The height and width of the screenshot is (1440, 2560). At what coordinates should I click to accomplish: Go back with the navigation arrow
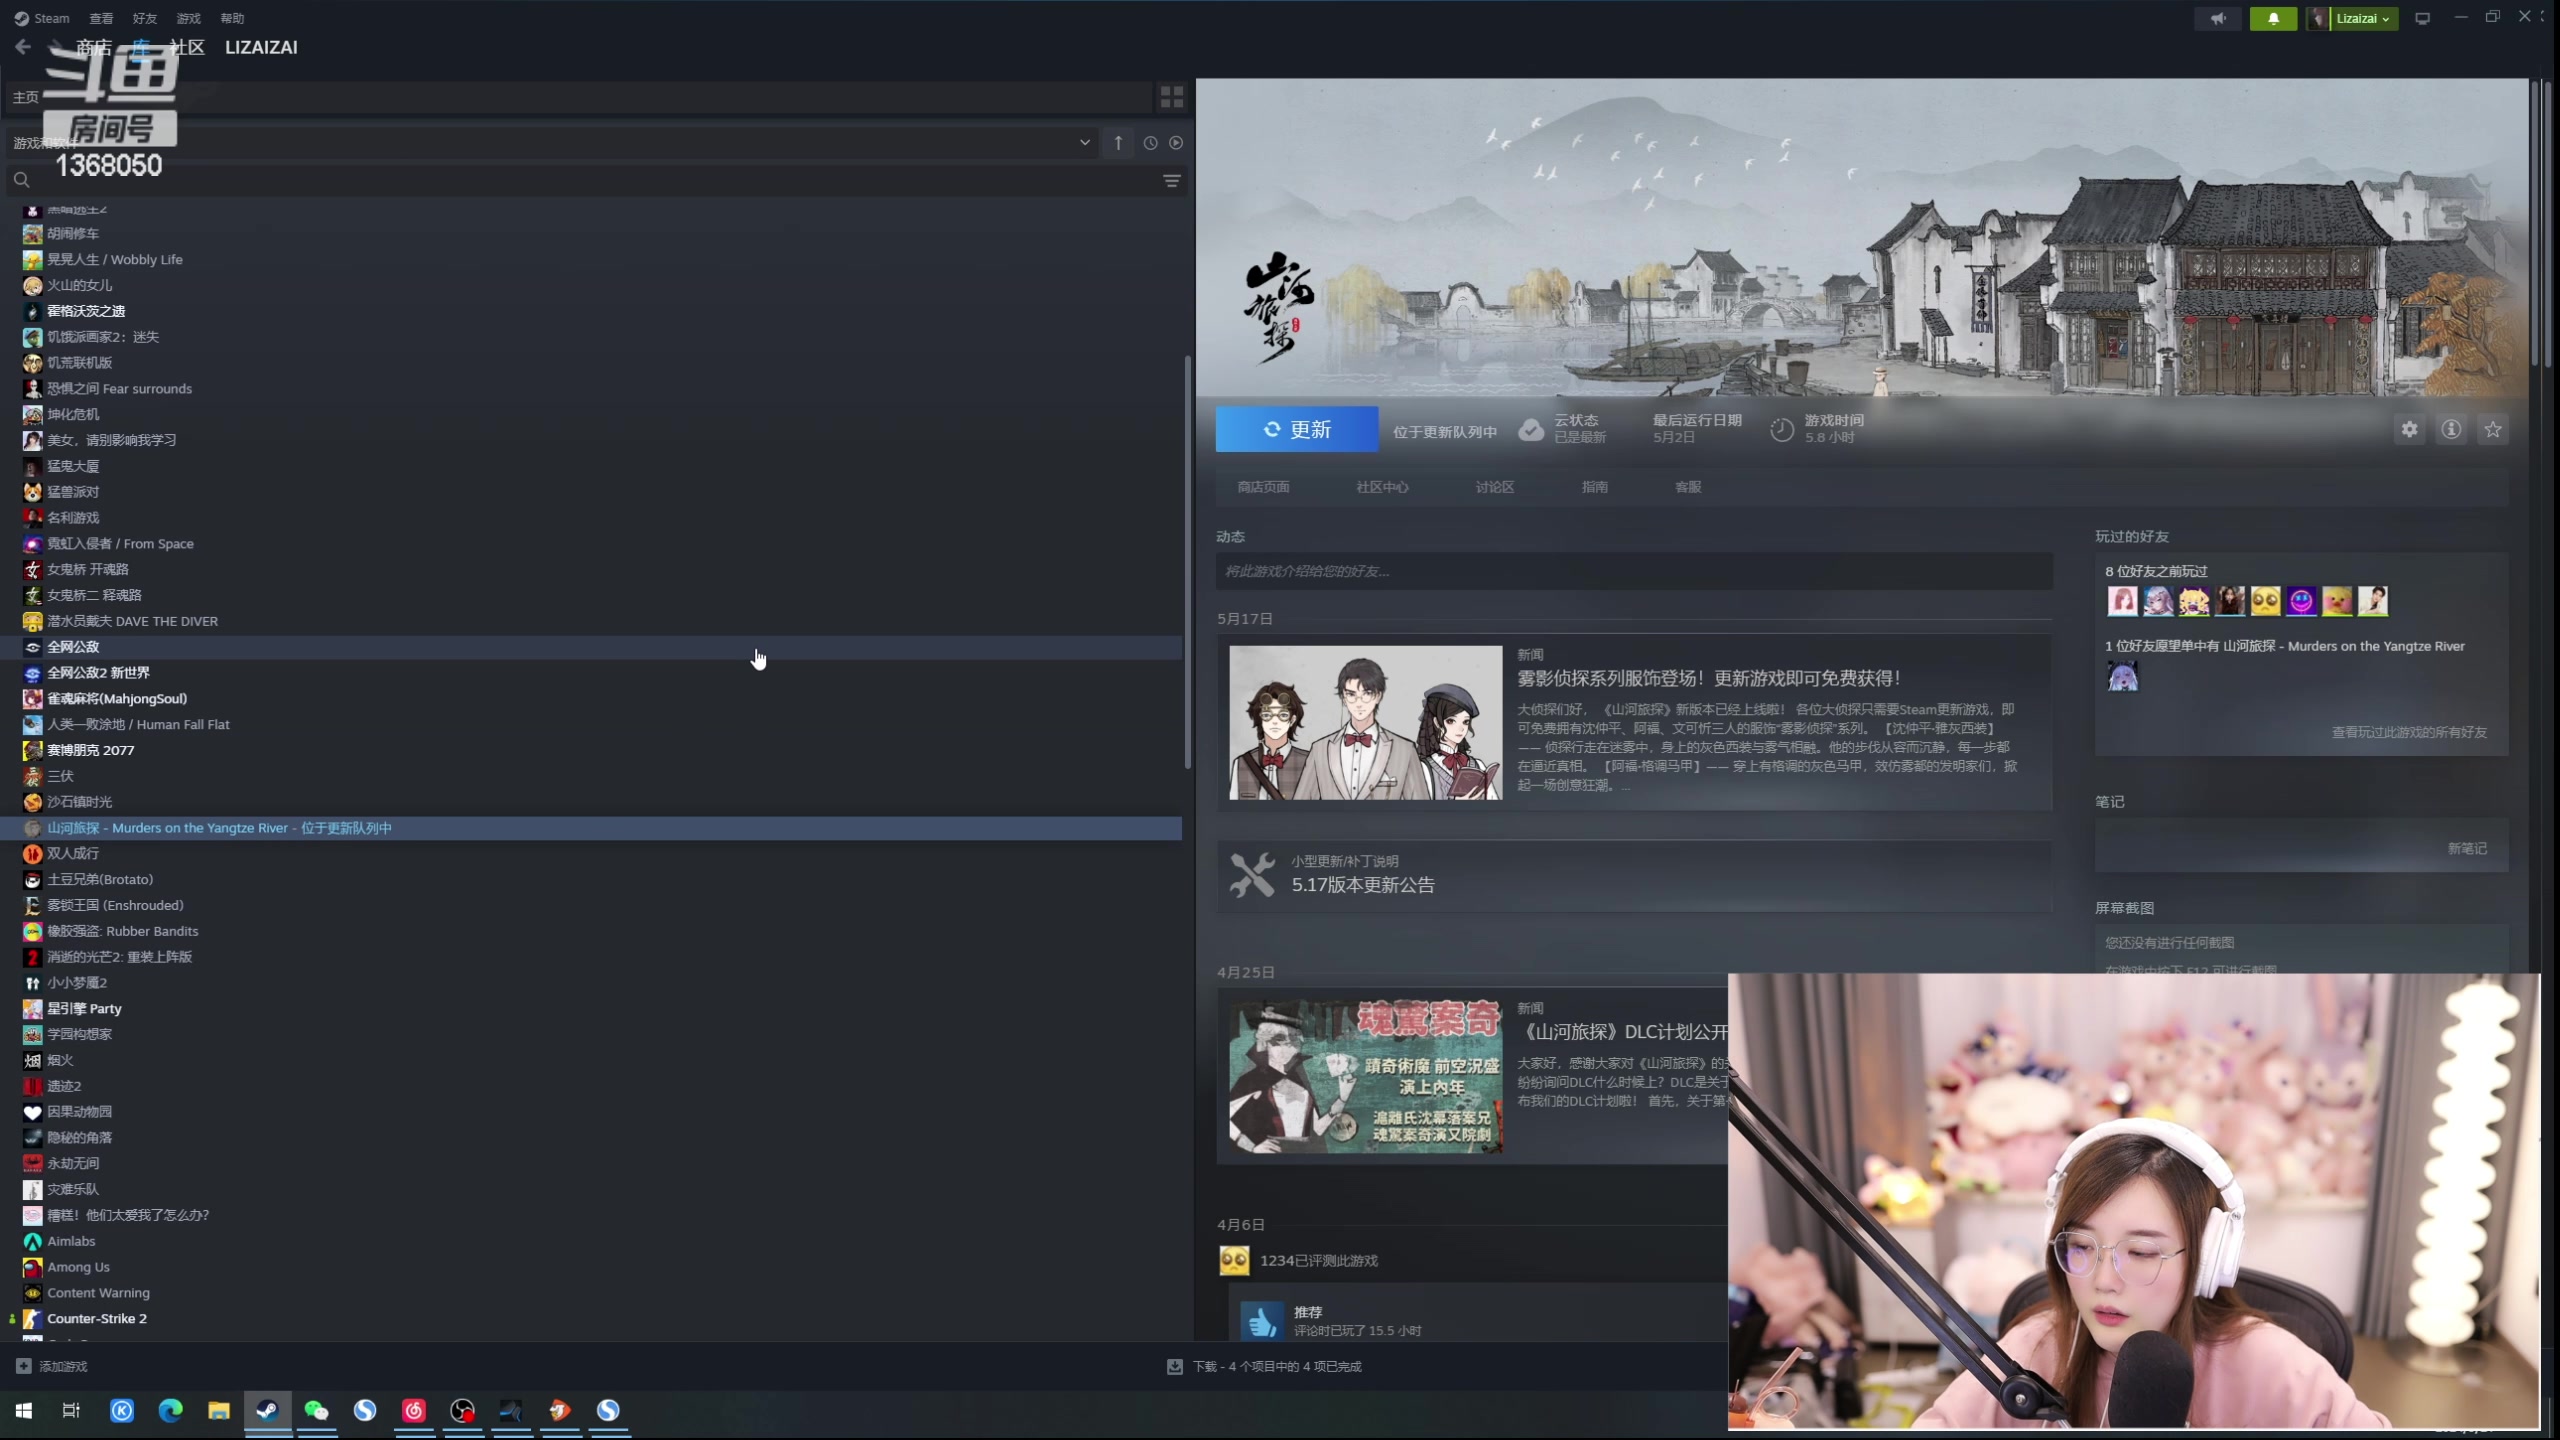tap(23, 47)
